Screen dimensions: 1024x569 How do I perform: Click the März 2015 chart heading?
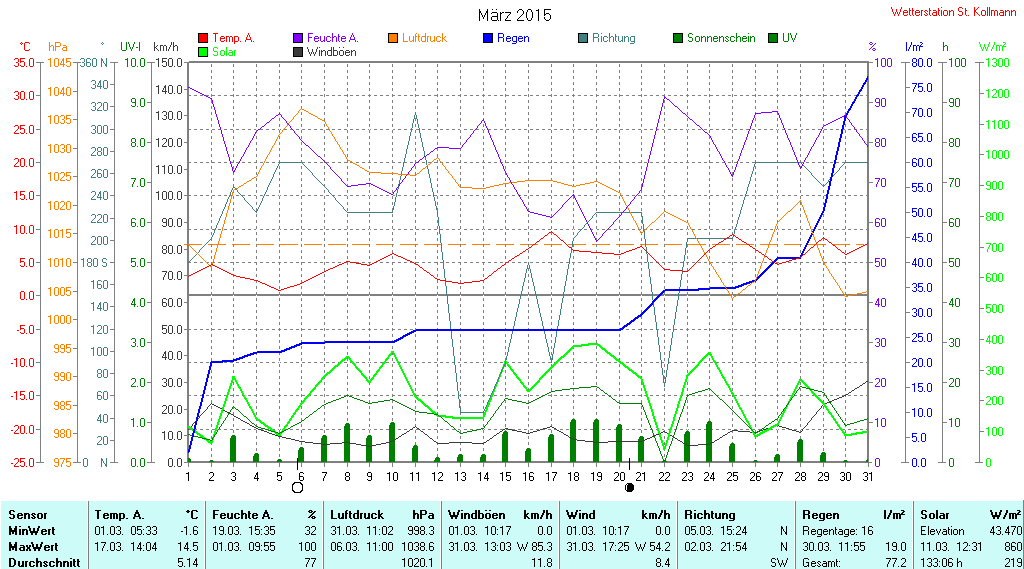(x=515, y=15)
